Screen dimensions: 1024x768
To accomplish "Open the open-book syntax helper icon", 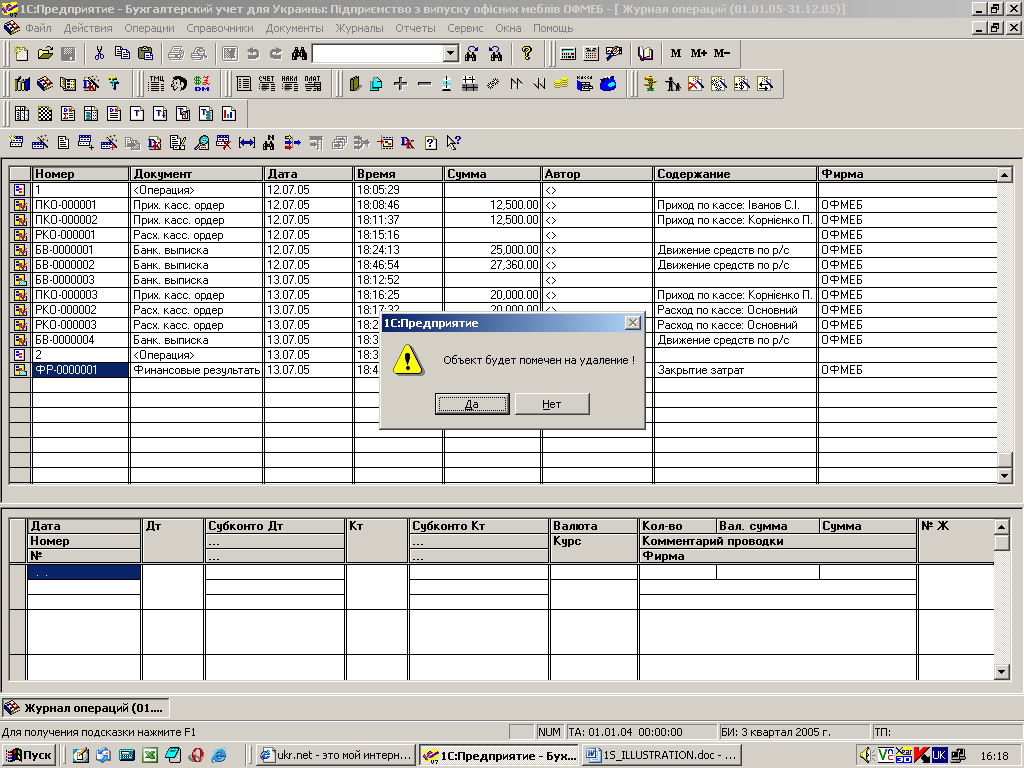I will [645, 54].
